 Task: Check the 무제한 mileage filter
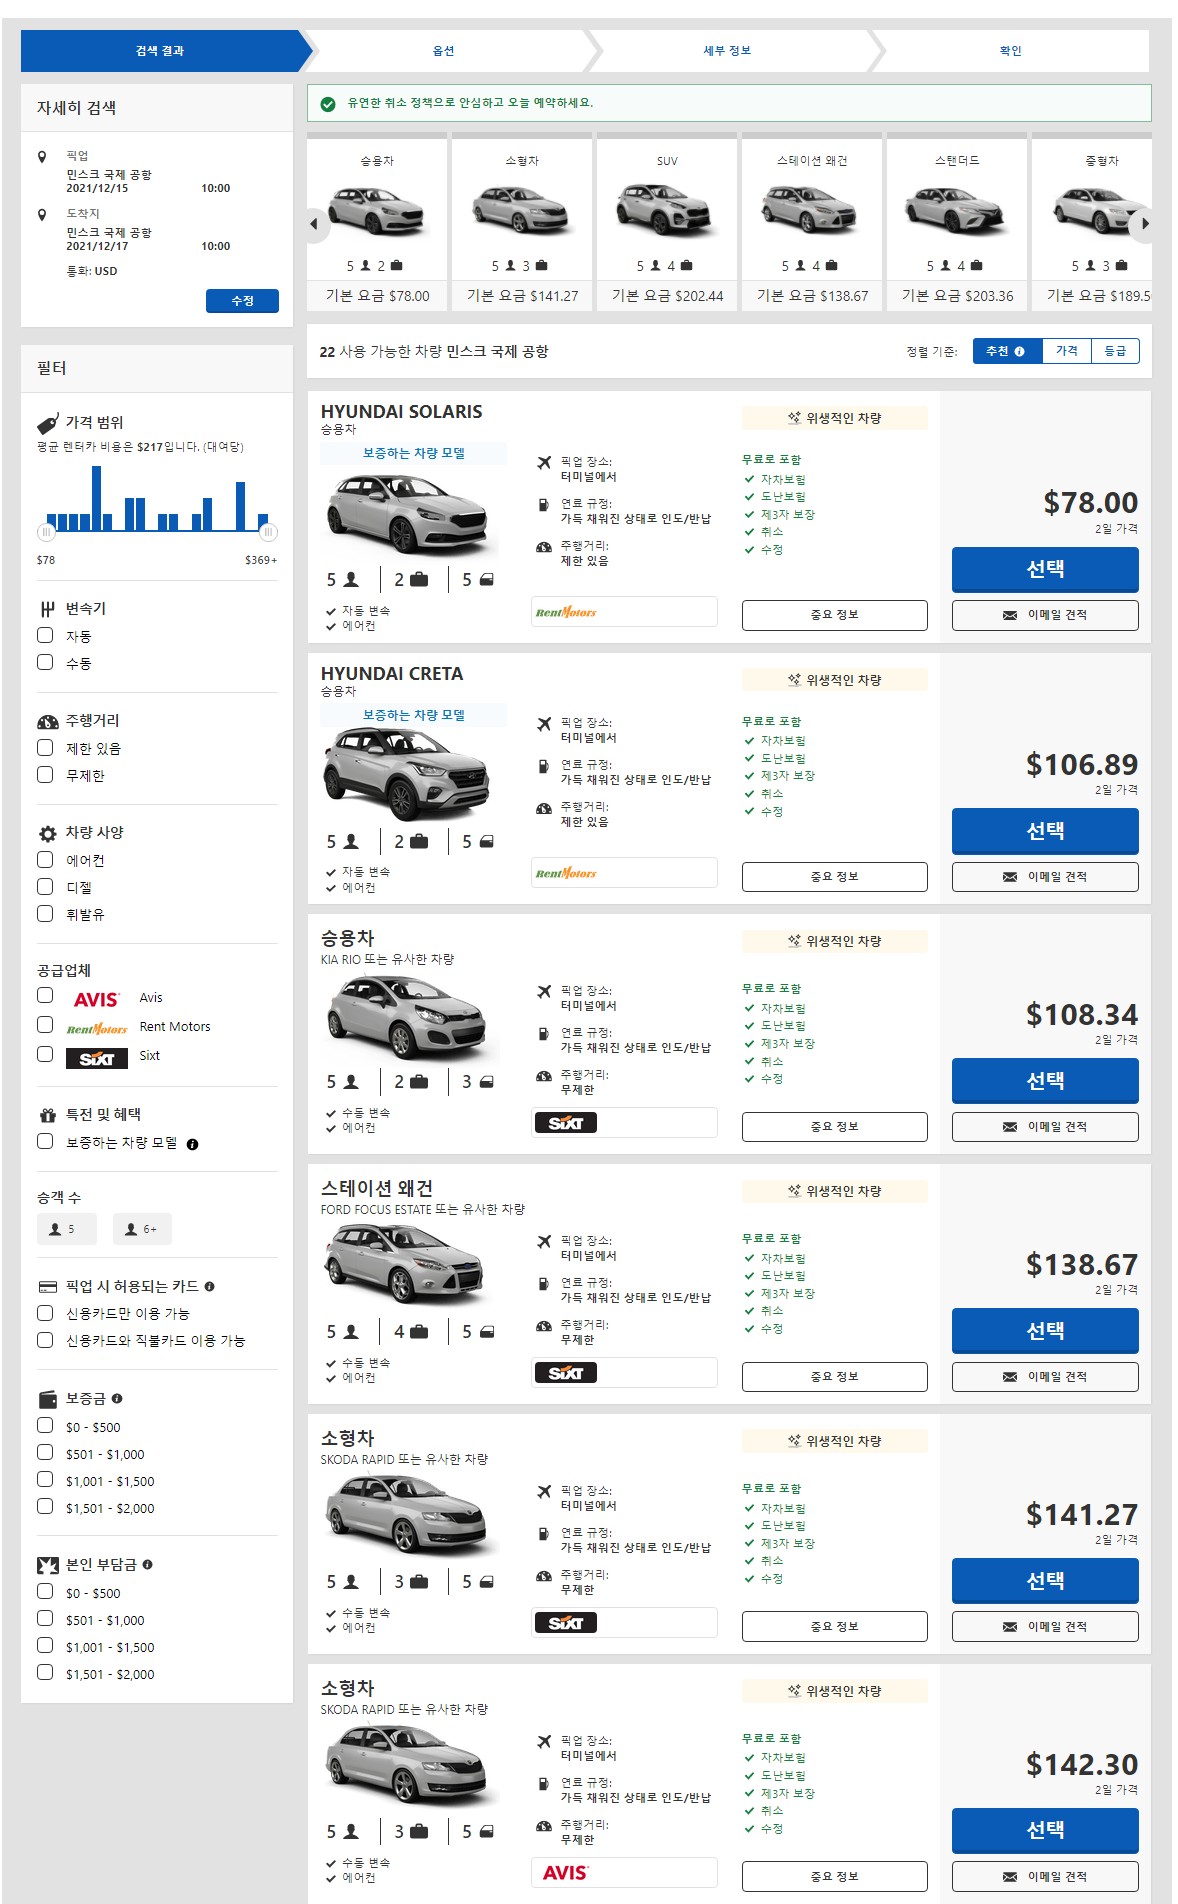tap(45, 774)
